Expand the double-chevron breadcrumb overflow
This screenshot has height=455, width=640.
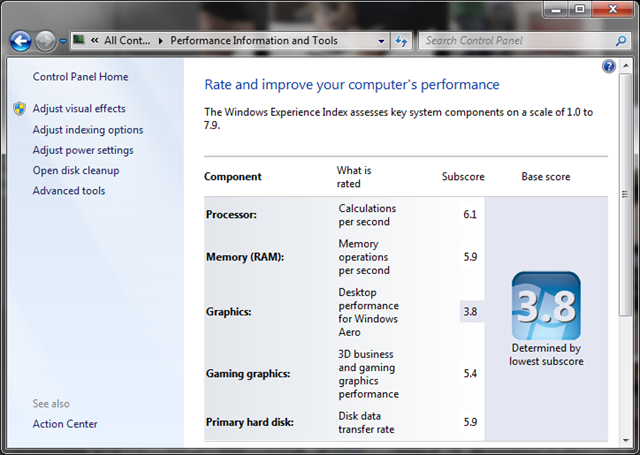pyautogui.click(x=93, y=41)
